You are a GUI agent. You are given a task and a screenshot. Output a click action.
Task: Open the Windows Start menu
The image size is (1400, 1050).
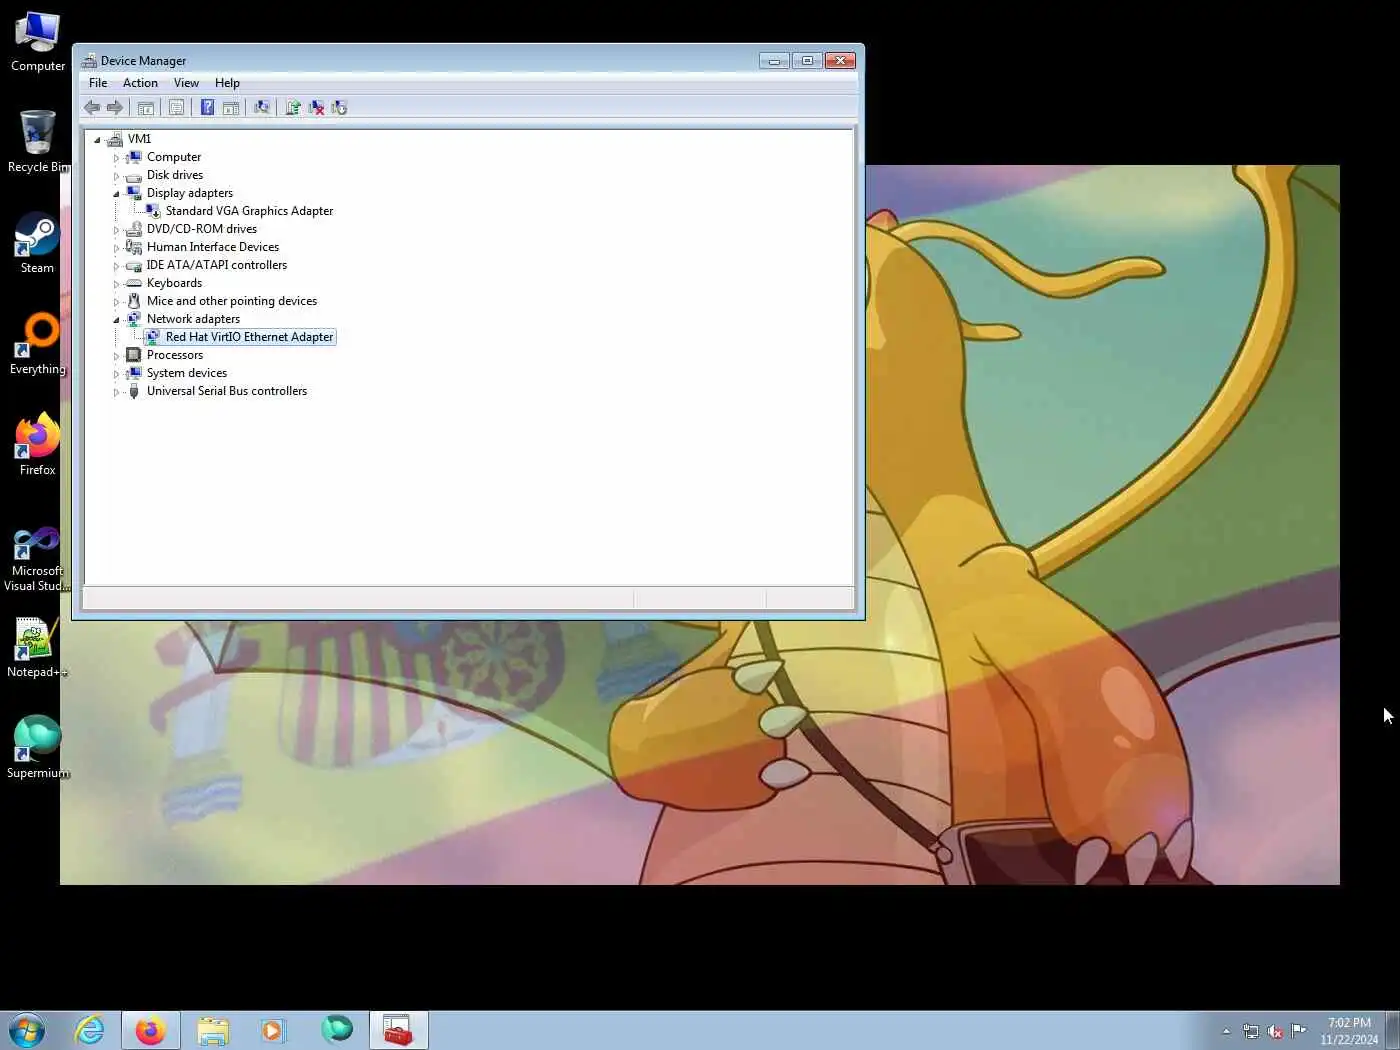coord(27,1030)
